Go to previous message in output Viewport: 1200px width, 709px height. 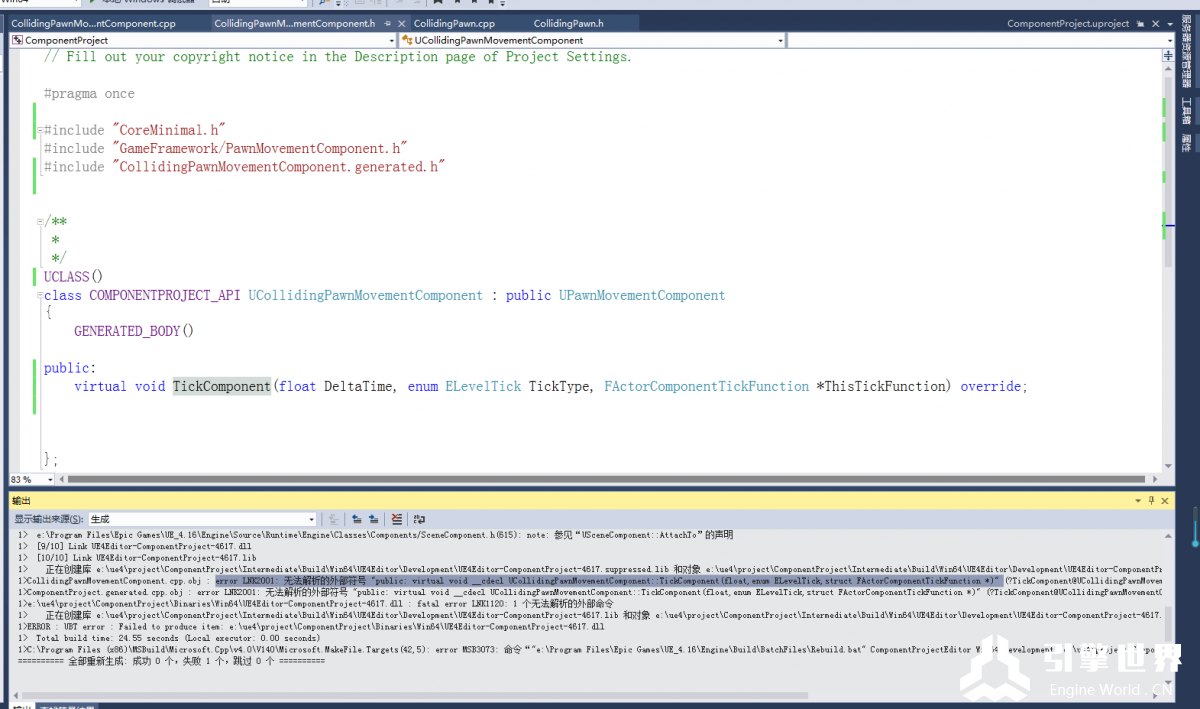(357, 519)
